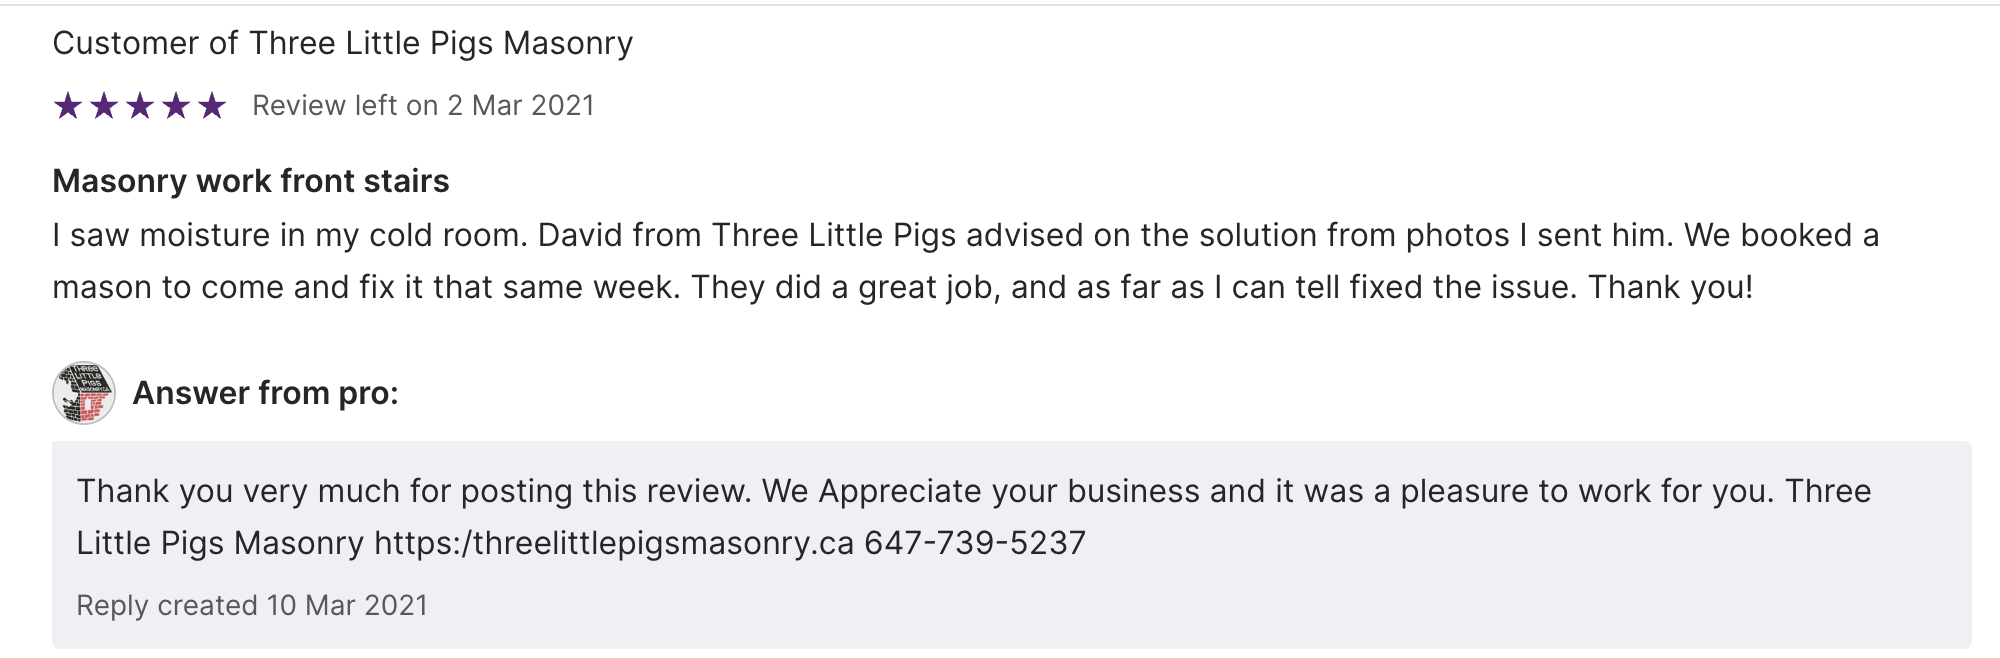Click the 'Answer from pro:' label
The width and height of the screenshot is (2000, 658).
point(265,393)
